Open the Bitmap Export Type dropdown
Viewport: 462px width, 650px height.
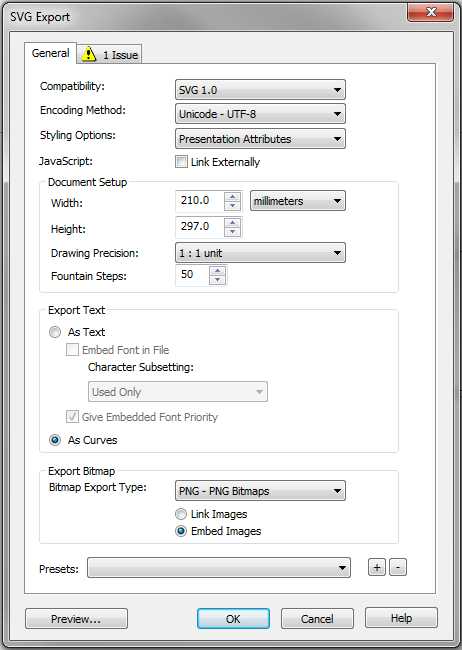click(x=260, y=491)
